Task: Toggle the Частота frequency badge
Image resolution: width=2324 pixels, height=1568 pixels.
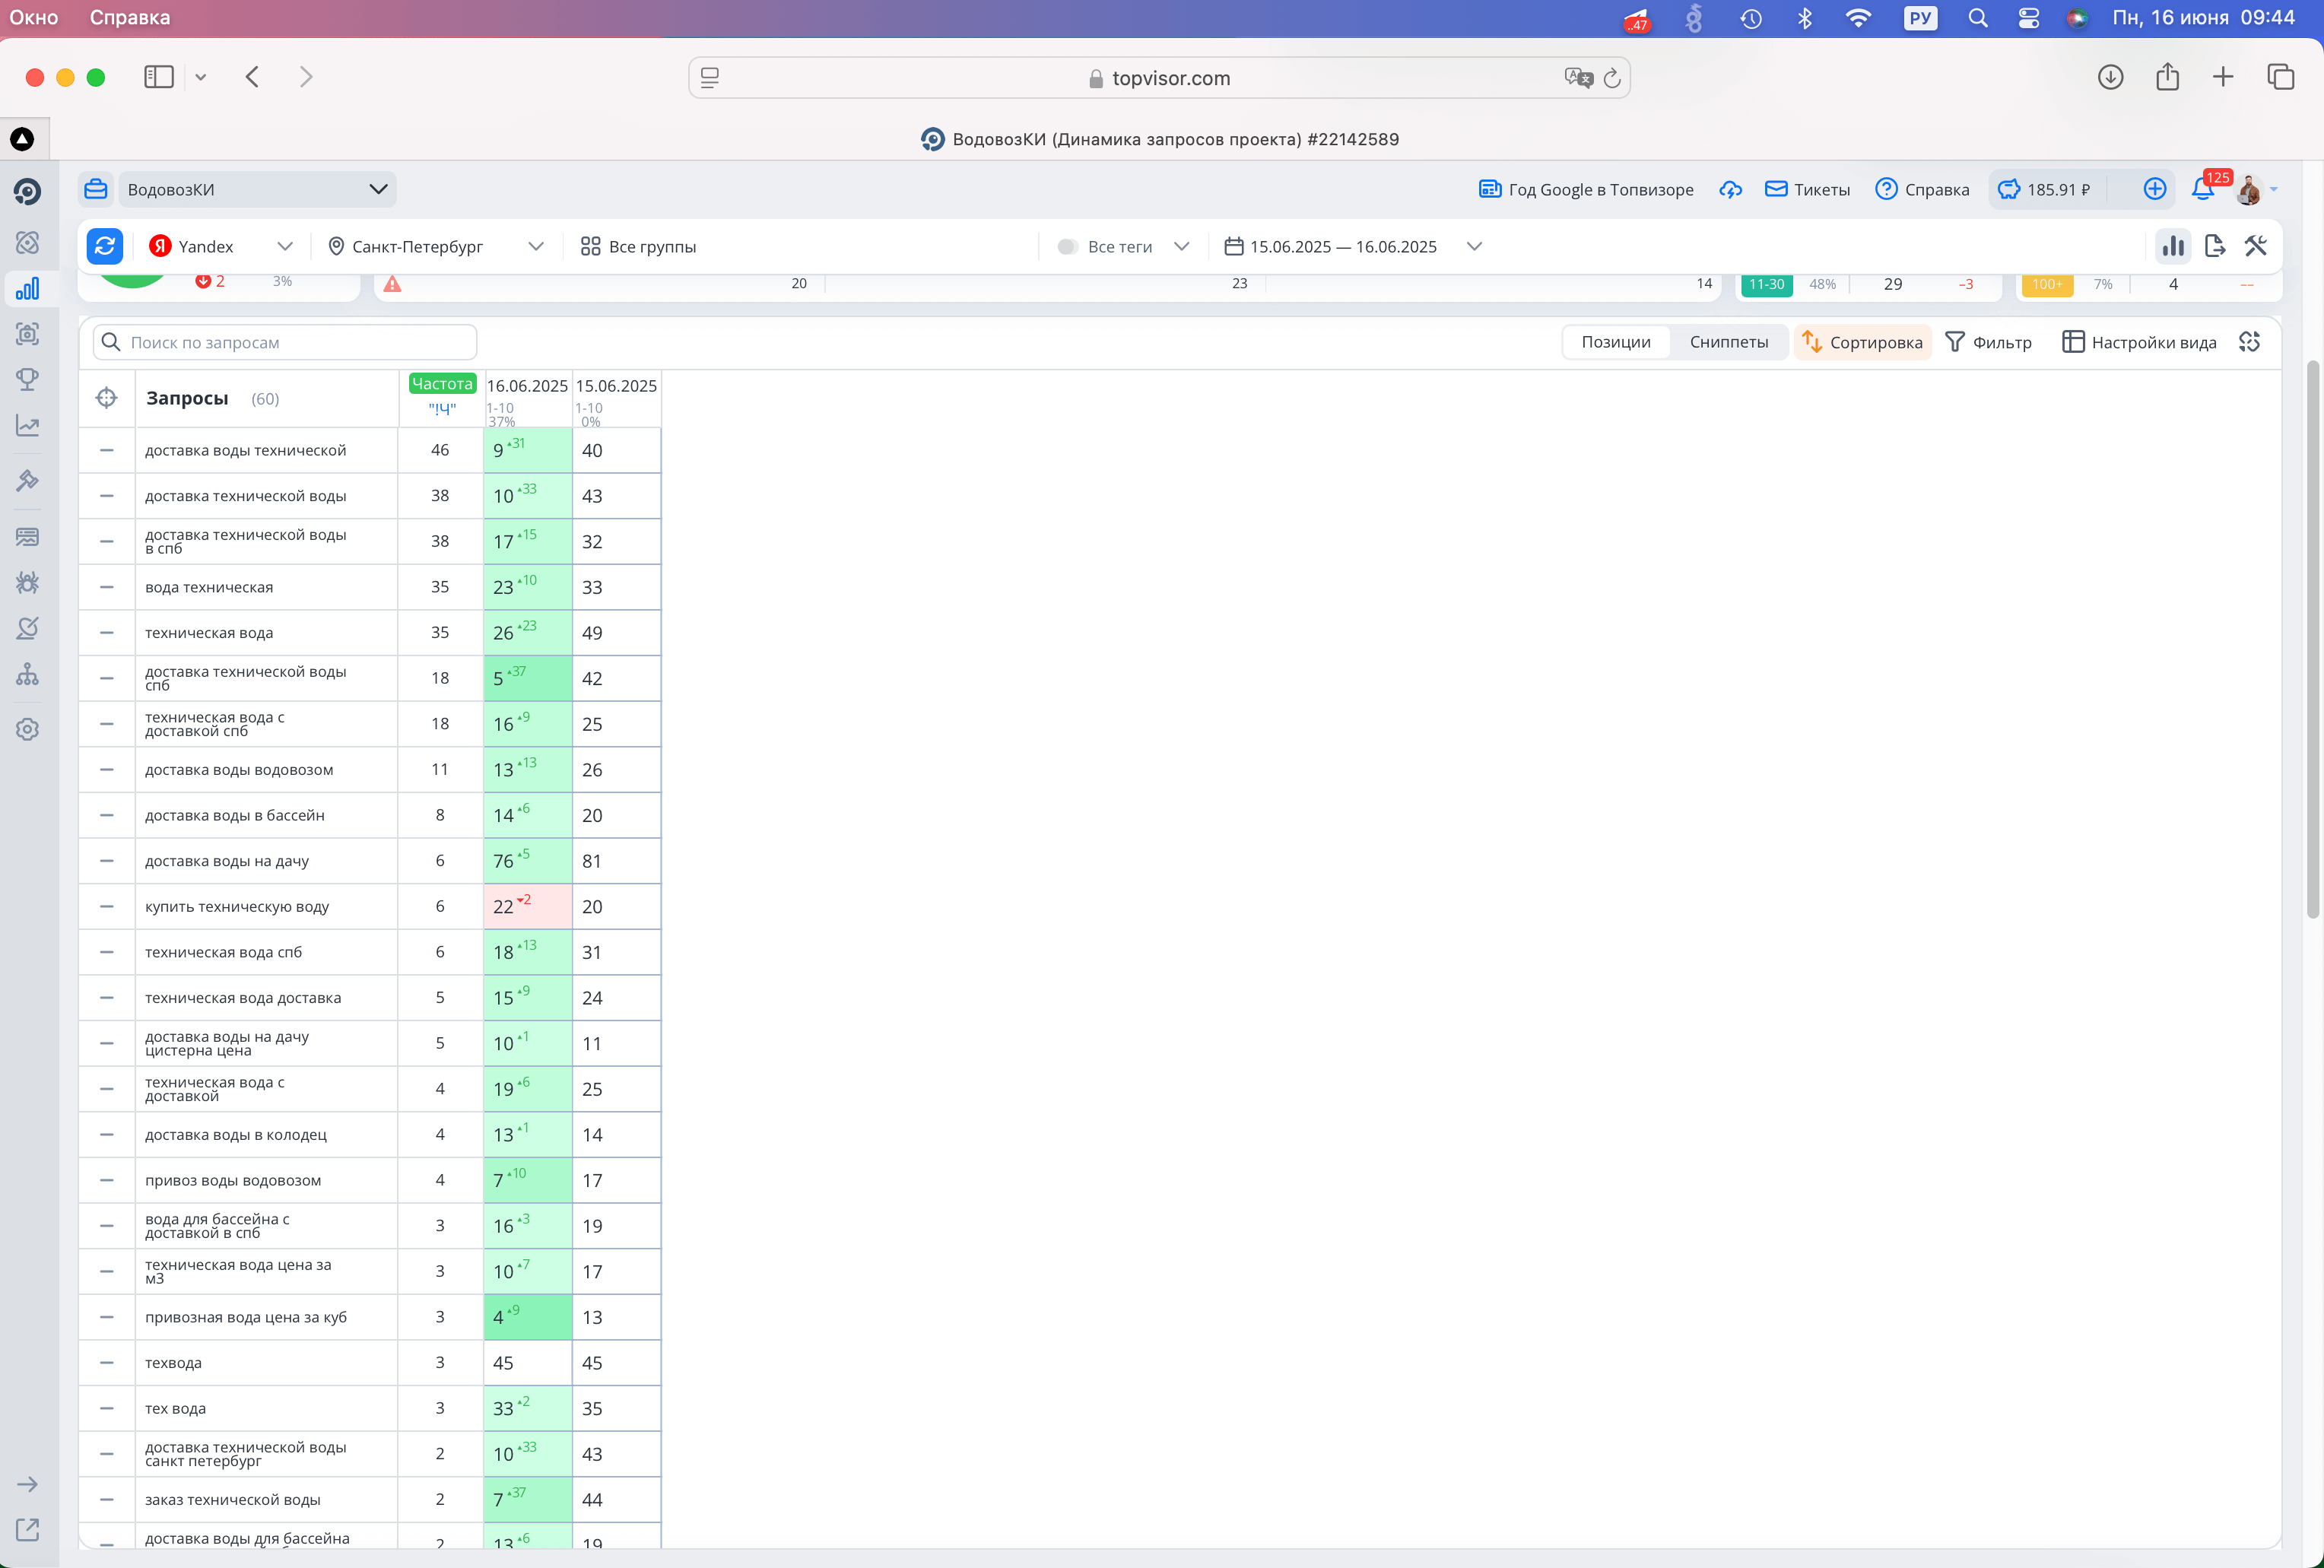Action: (442, 384)
